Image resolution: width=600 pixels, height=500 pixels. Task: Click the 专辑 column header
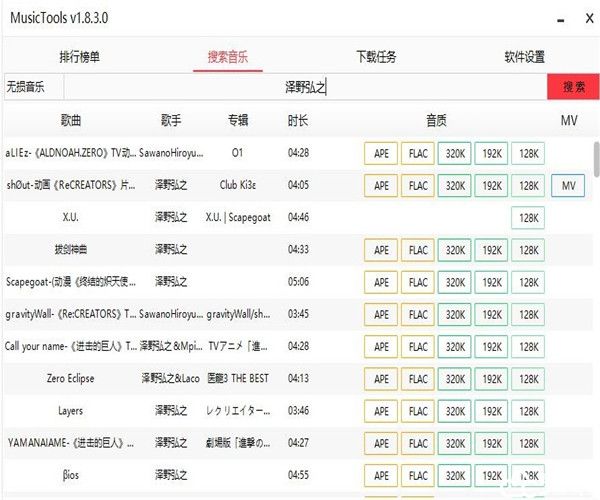238,121
